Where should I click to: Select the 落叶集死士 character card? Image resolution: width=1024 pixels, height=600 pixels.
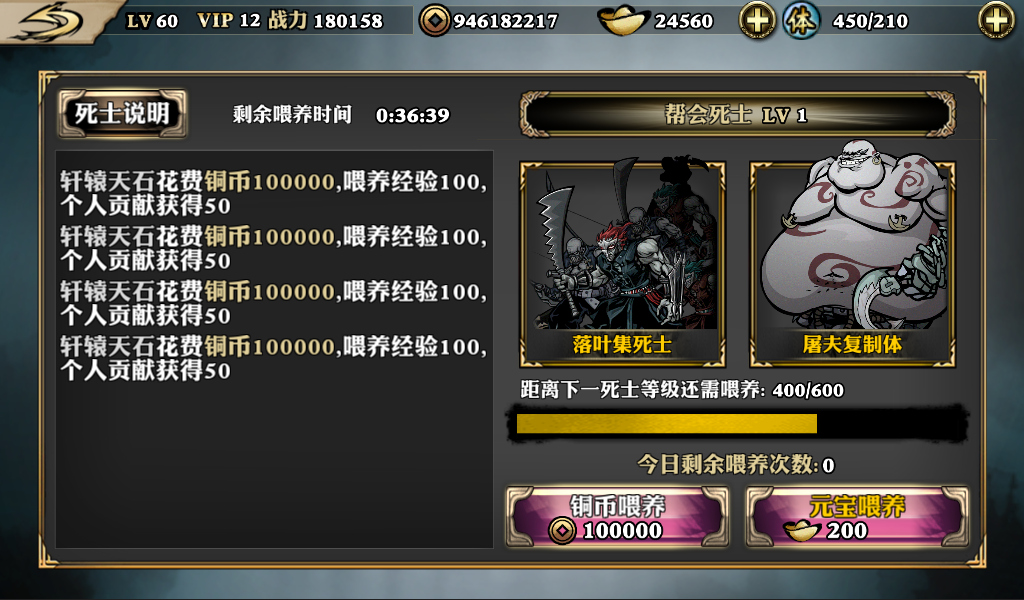tap(622, 262)
